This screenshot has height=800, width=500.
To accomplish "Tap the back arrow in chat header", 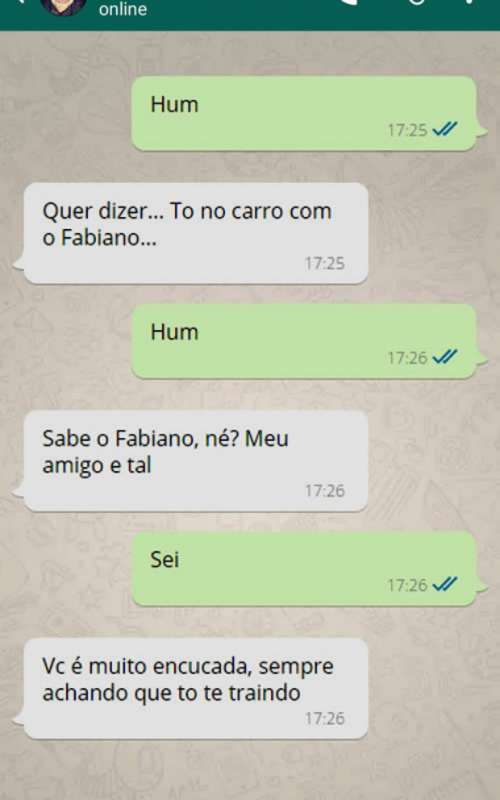I will tap(19, 2).
